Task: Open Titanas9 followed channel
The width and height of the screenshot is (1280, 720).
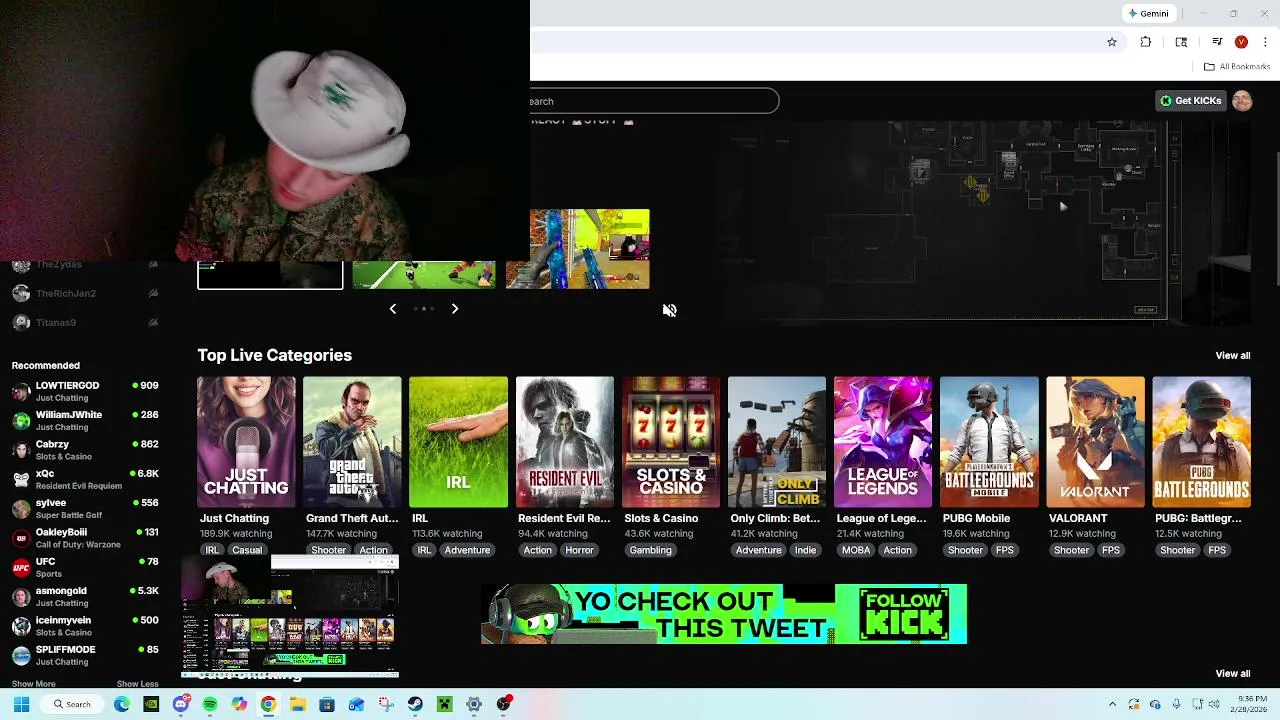Action: point(85,322)
